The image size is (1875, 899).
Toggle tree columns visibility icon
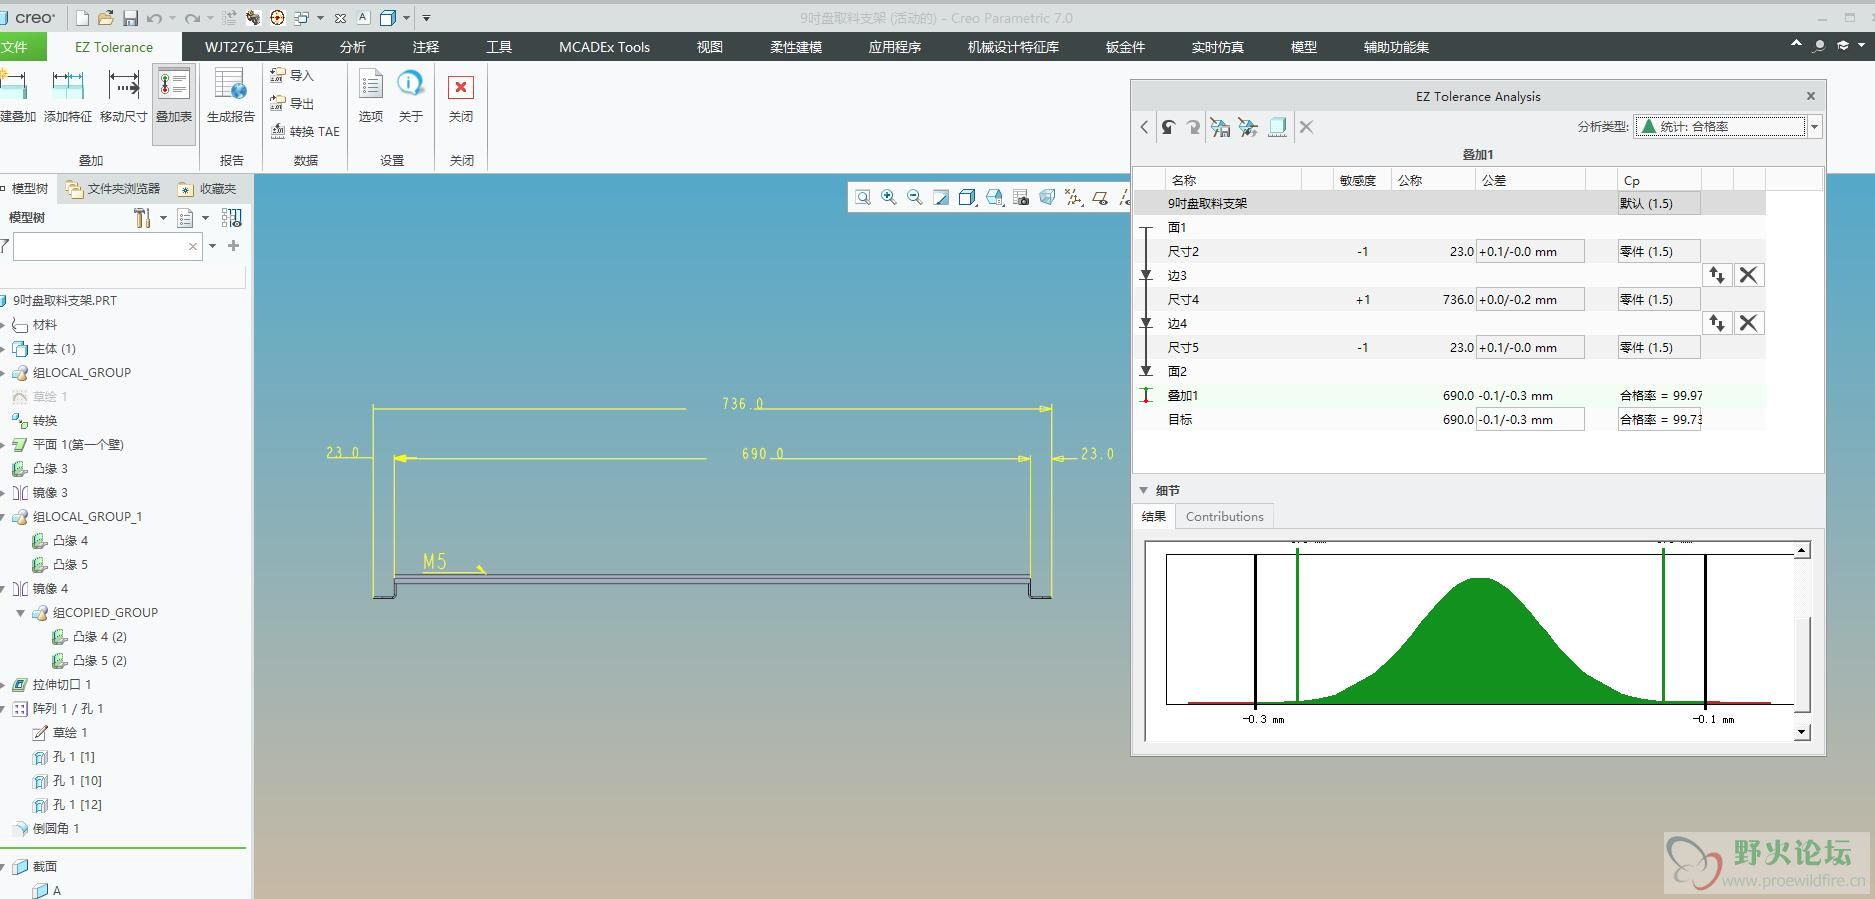click(x=231, y=218)
